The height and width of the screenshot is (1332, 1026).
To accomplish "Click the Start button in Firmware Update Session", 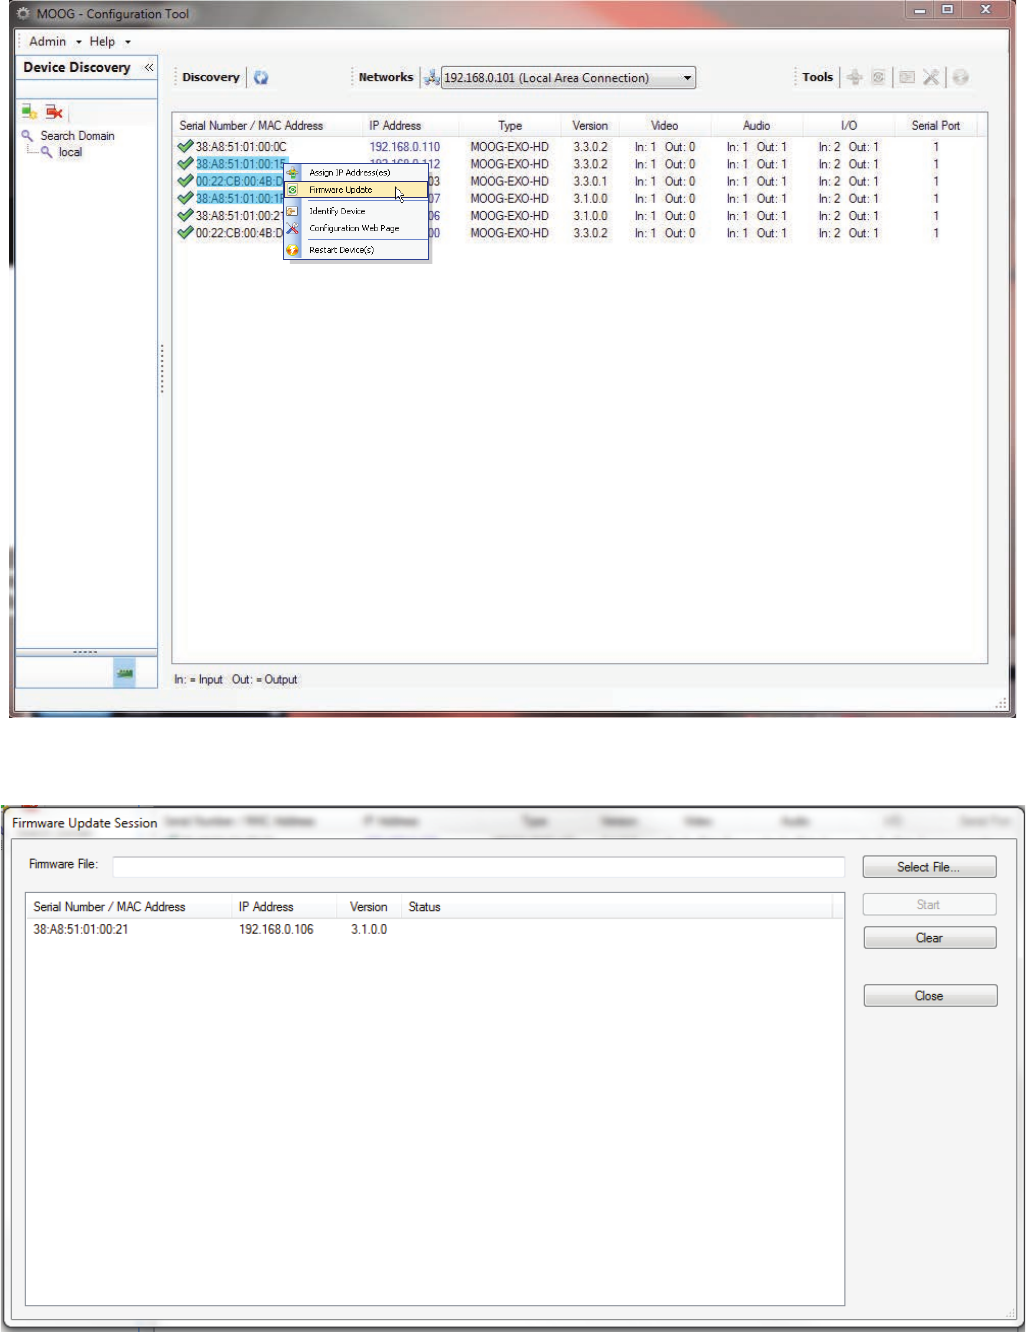I will [x=929, y=904].
